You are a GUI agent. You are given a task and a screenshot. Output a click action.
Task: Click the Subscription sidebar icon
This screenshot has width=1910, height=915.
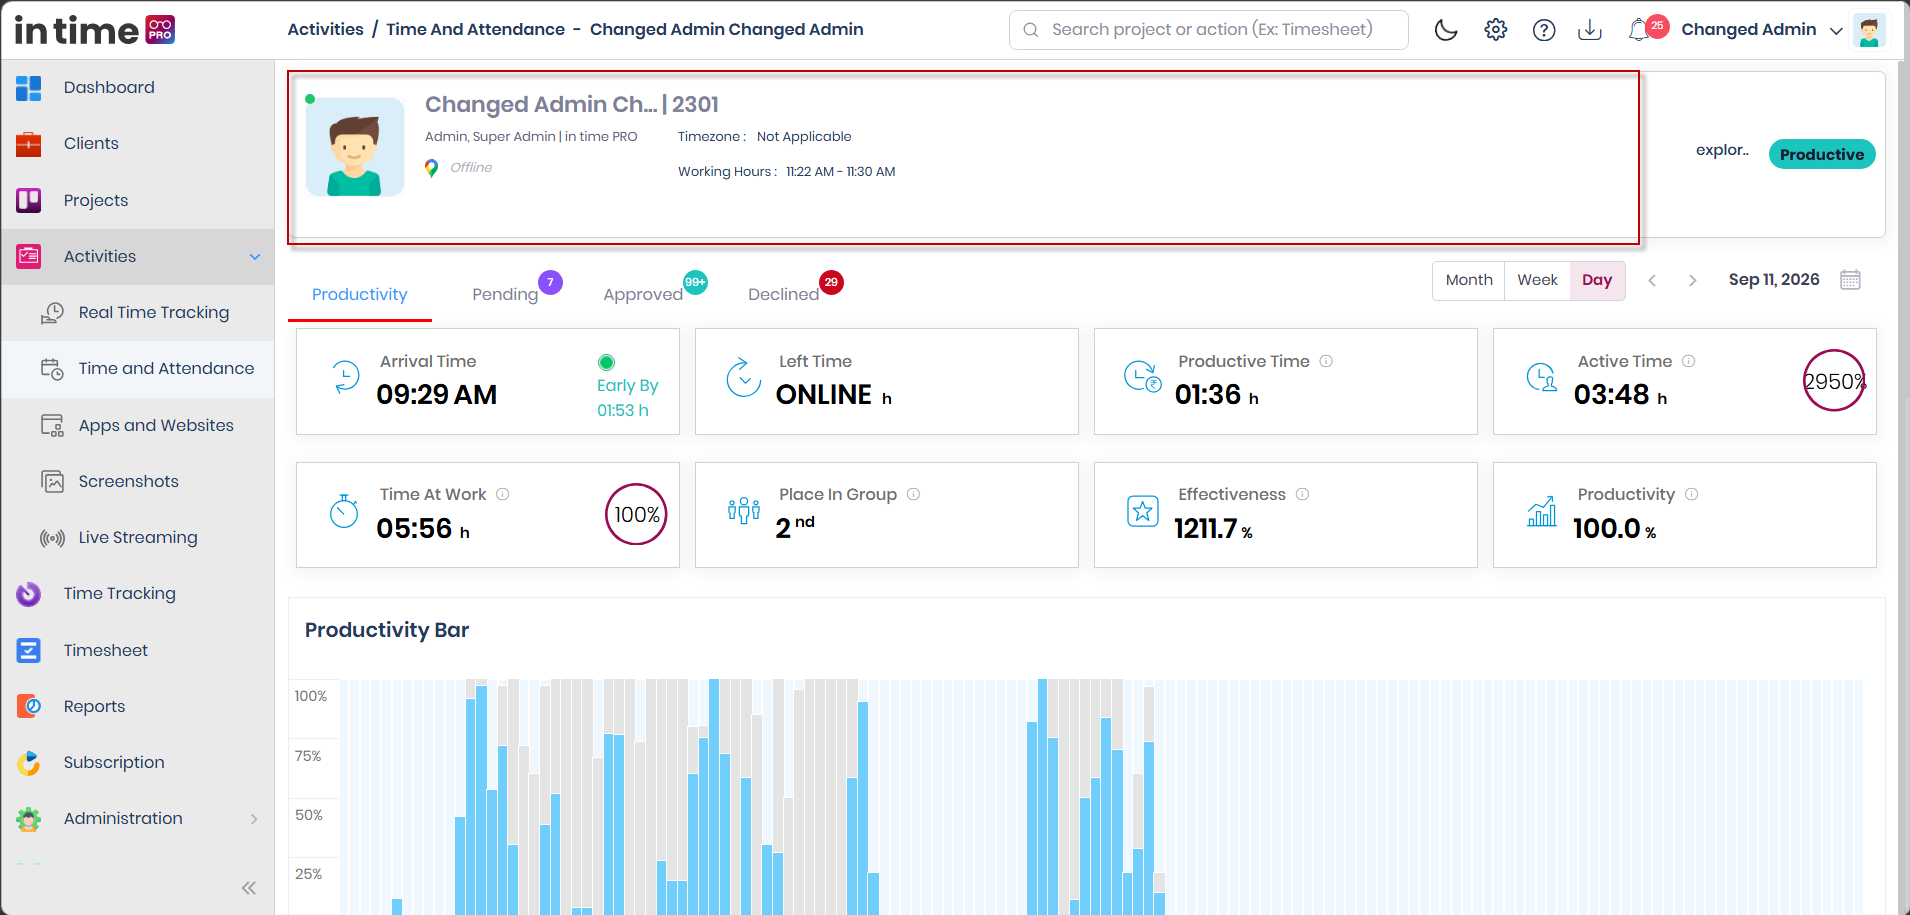point(29,763)
